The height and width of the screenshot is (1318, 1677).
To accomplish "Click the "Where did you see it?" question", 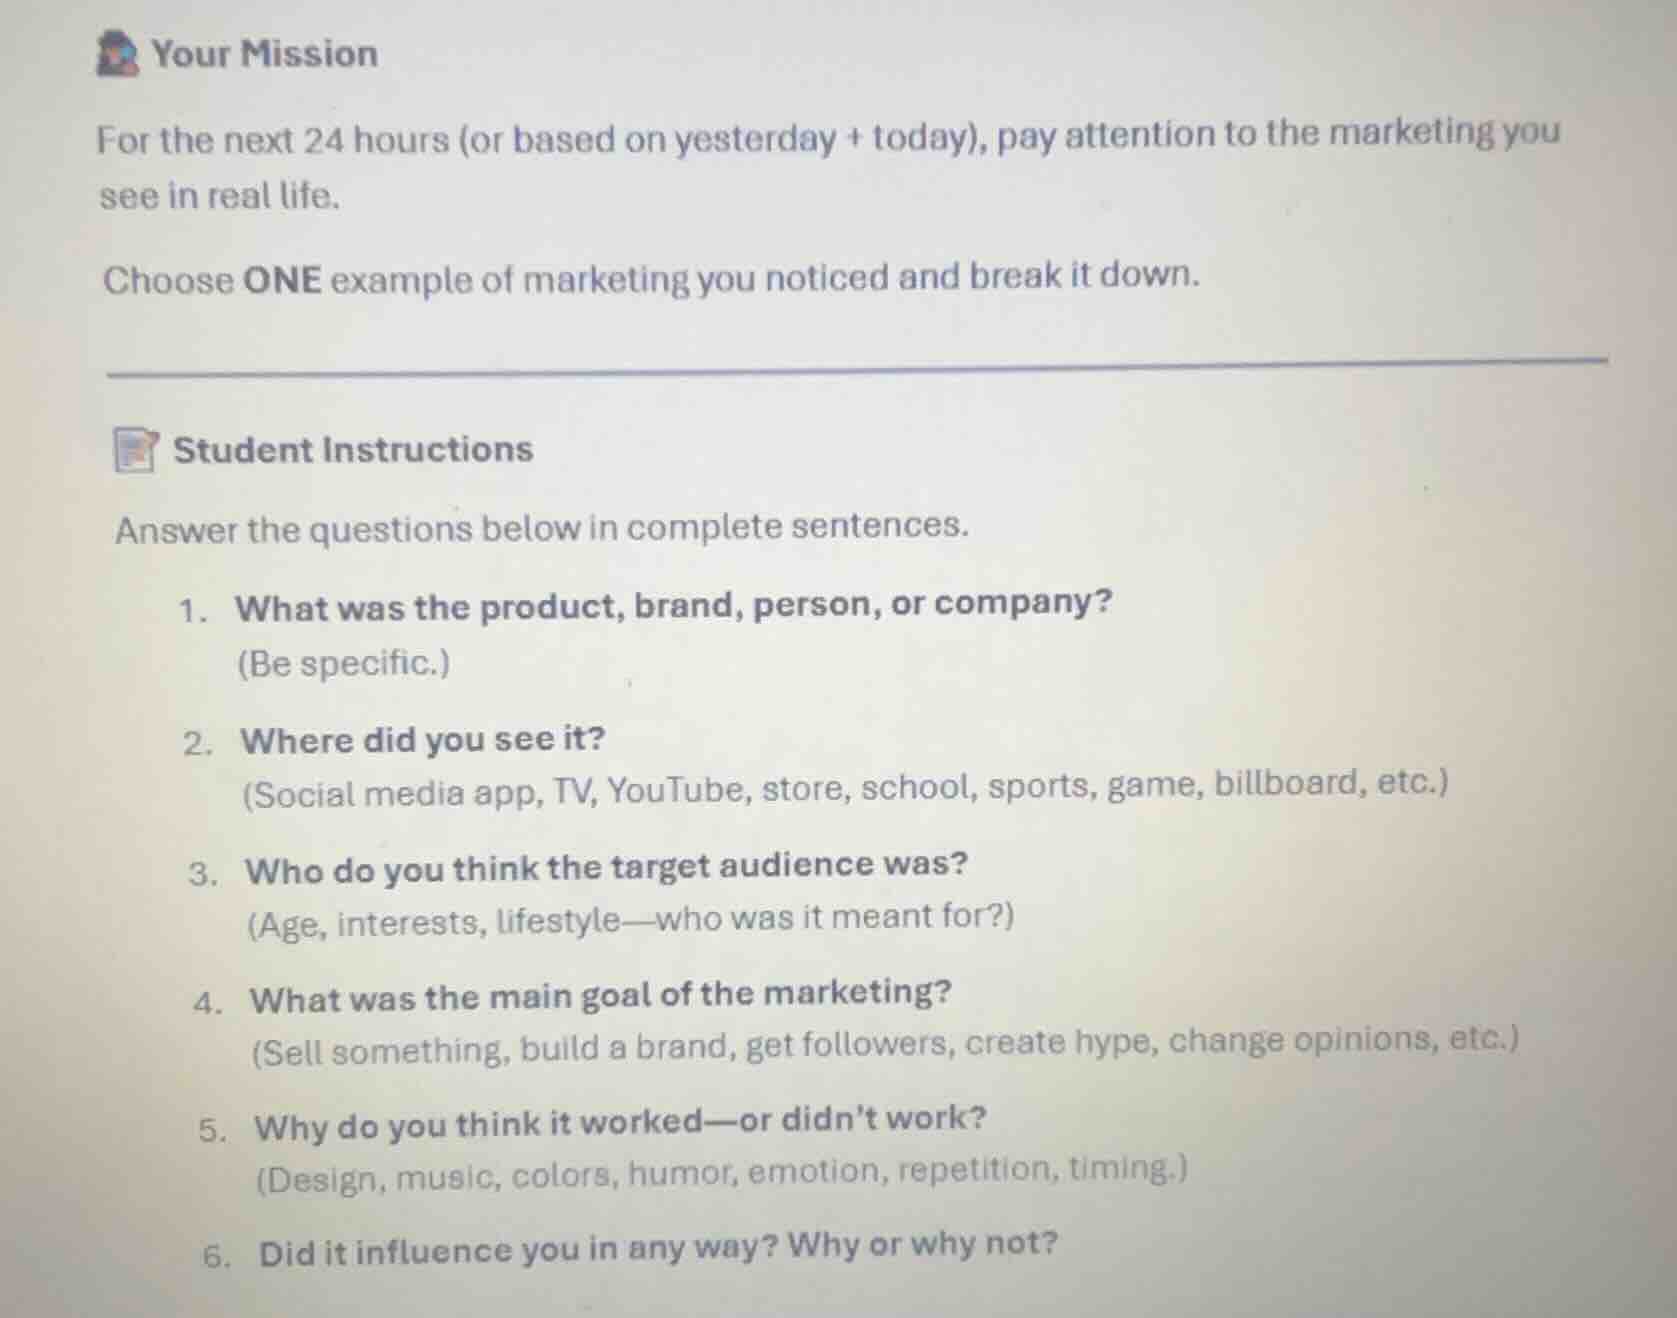I will click(x=423, y=740).
